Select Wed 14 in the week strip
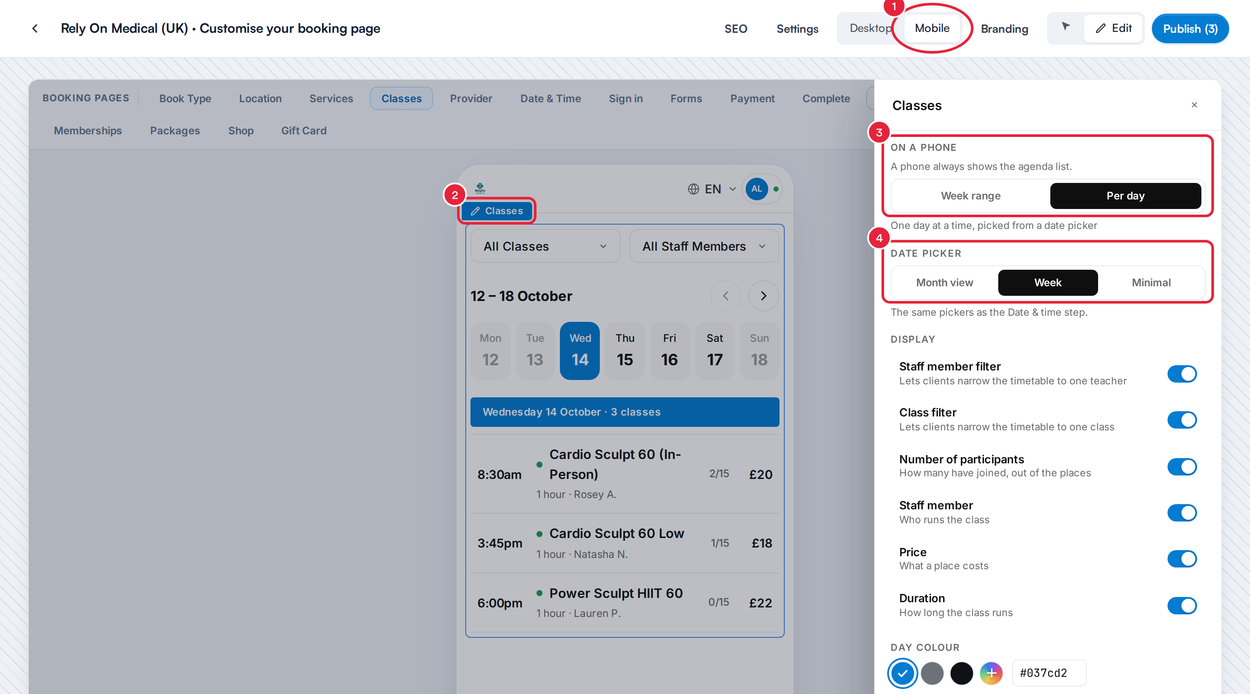The image size is (1250, 694). click(580, 351)
